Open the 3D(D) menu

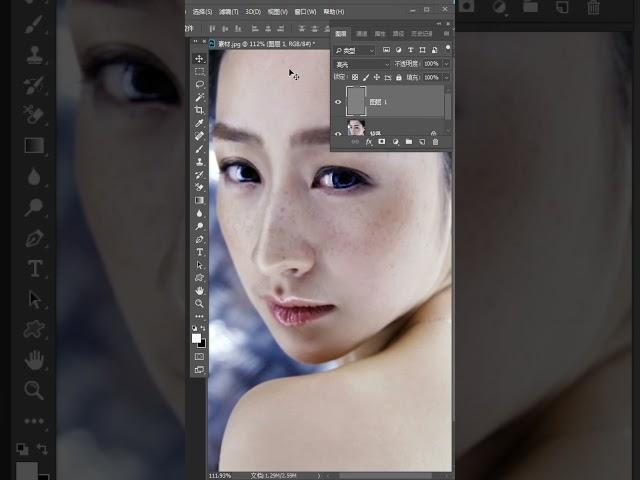coord(253,12)
